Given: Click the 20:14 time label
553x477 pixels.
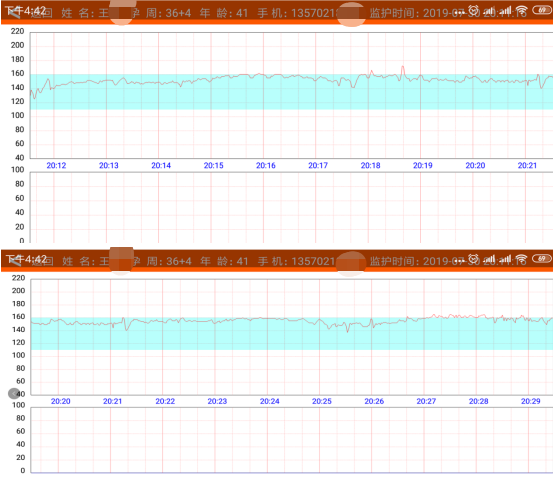Looking at the screenshot, I should click(x=161, y=165).
